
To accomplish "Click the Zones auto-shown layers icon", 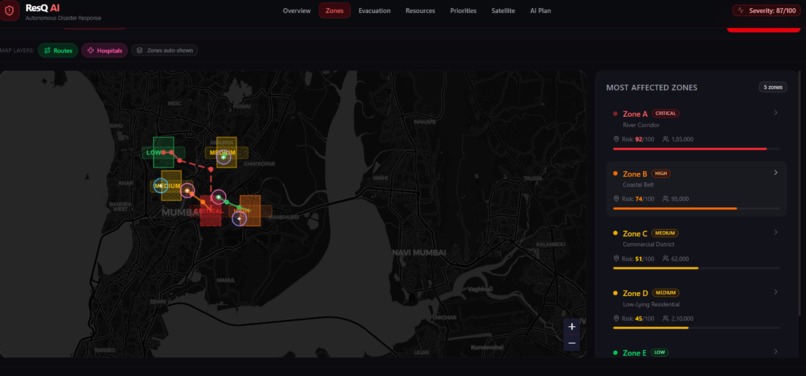I will (140, 50).
